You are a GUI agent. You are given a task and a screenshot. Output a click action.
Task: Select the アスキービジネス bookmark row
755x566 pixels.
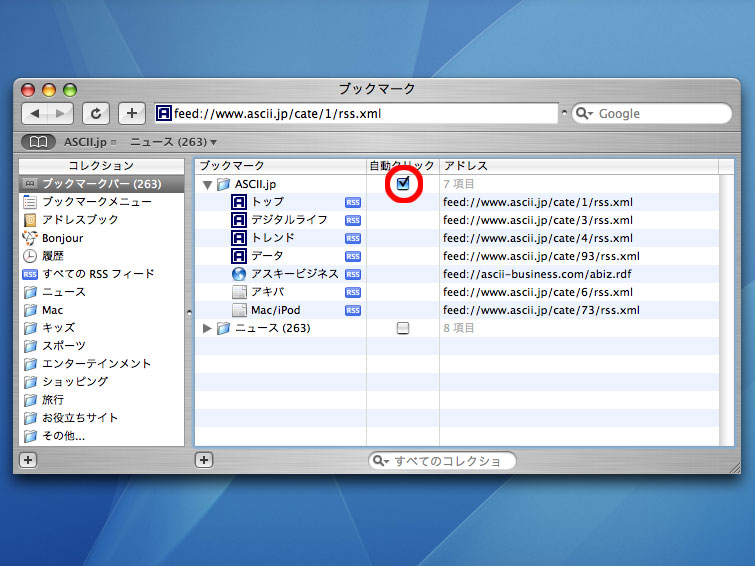point(294,274)
